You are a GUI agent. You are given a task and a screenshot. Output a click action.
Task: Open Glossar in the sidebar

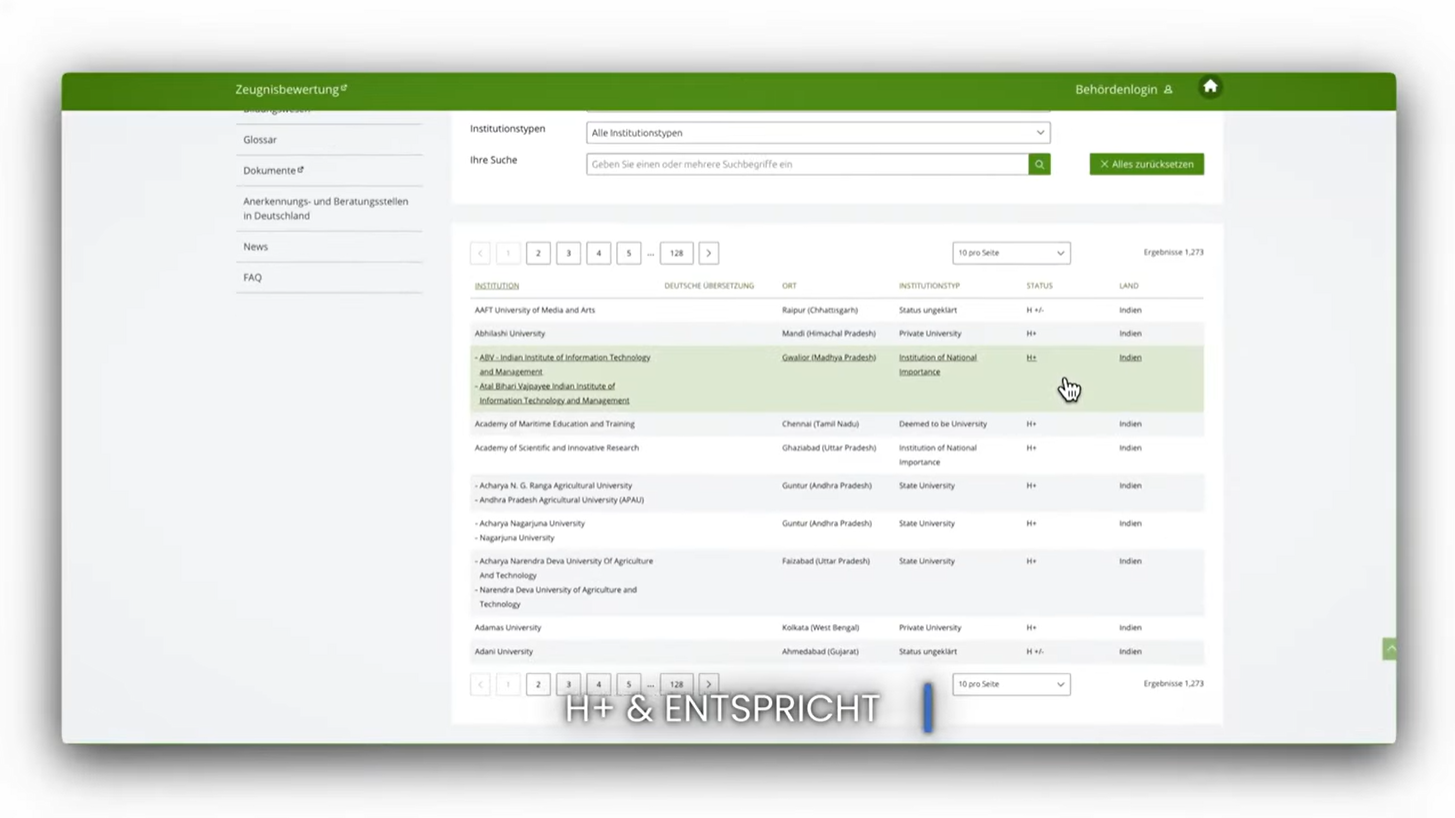[260, 140]
